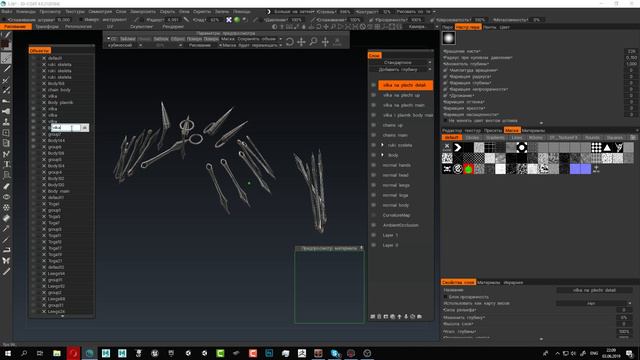Click the plus add-mask icon

tap(596, 169)
